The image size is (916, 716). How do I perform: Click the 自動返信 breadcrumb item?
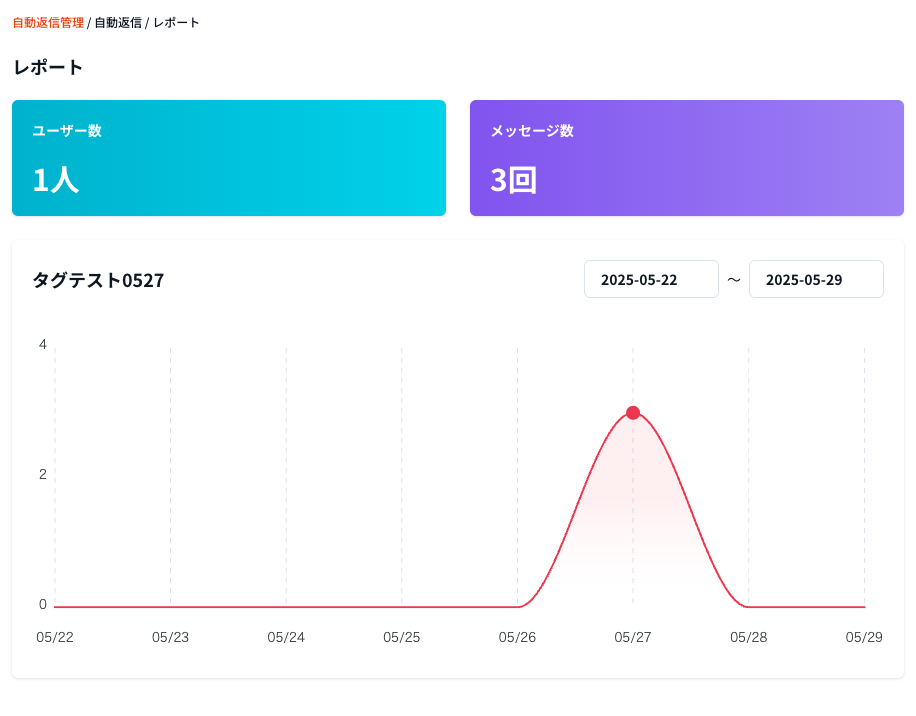(x=117, y=22)
